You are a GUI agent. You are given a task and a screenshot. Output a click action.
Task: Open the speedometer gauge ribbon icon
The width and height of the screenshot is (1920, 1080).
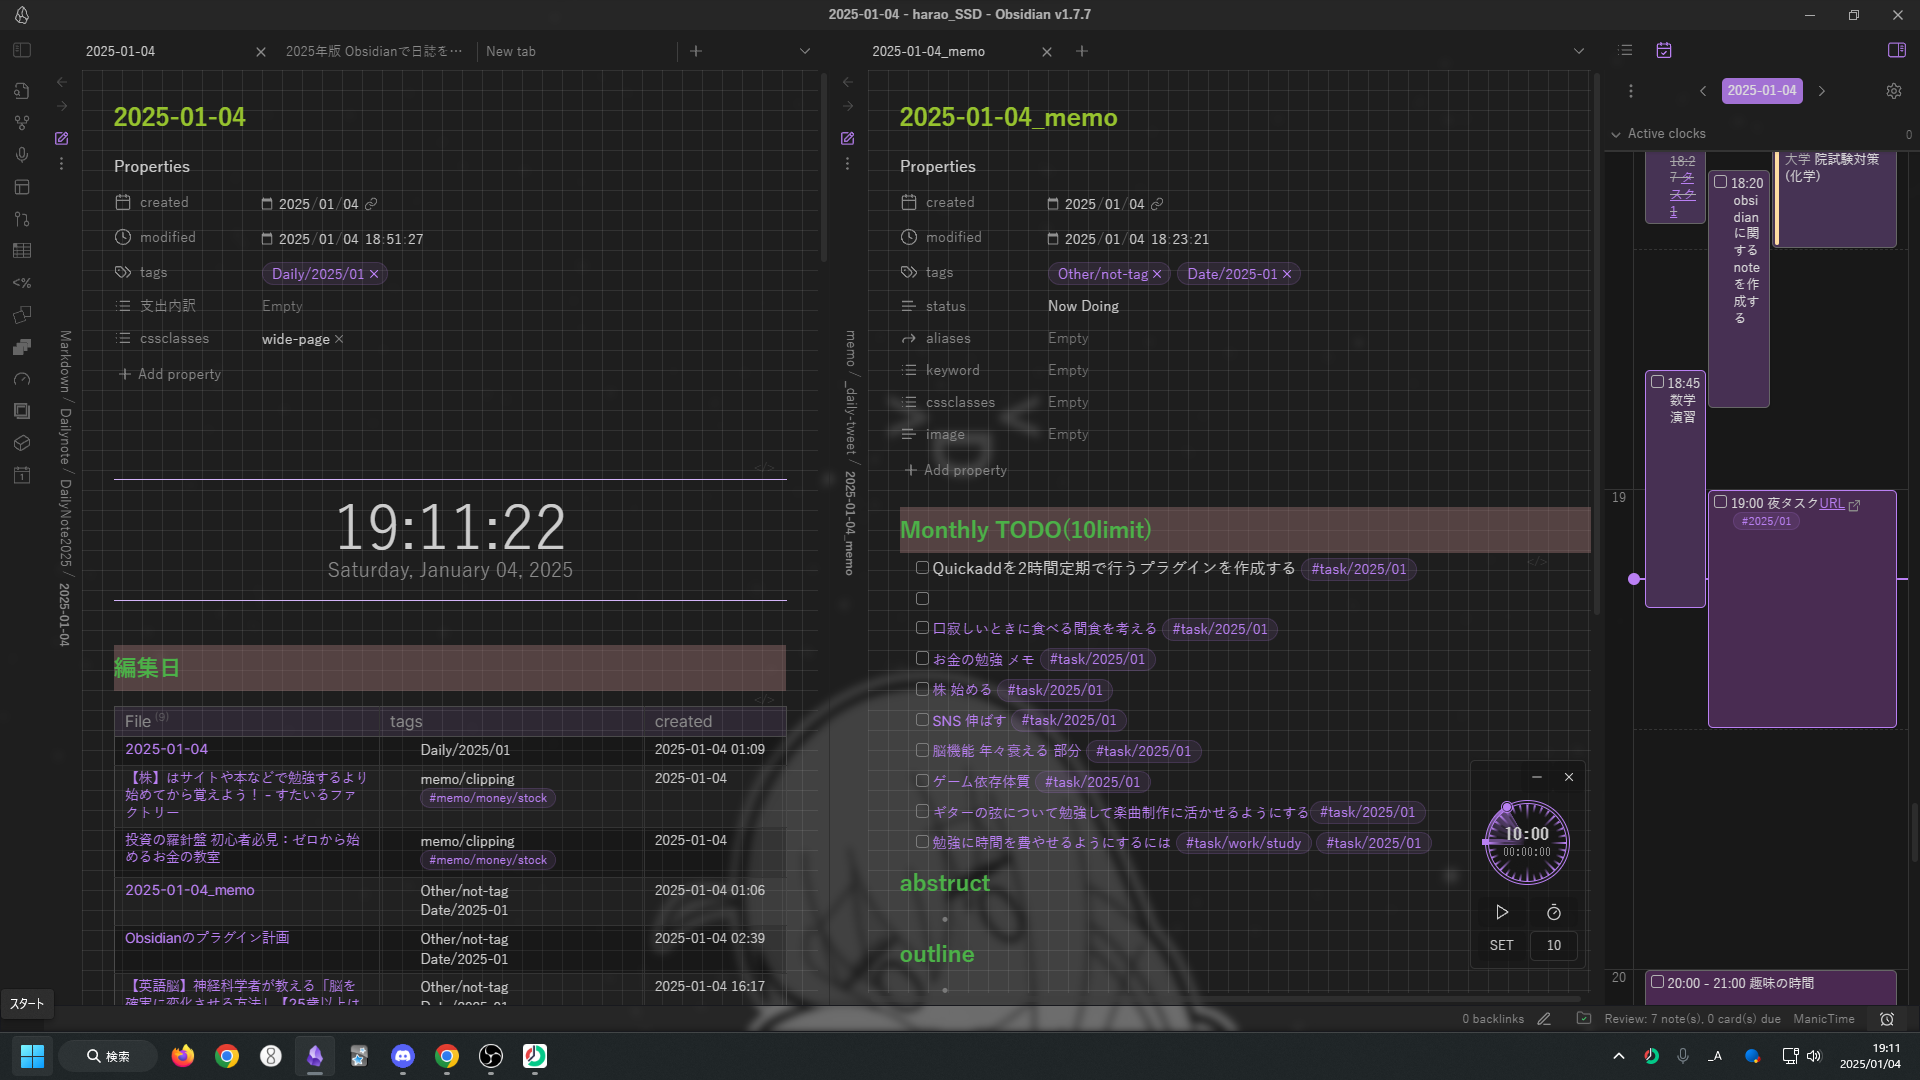pyautogui.click(x=22, y=379)
